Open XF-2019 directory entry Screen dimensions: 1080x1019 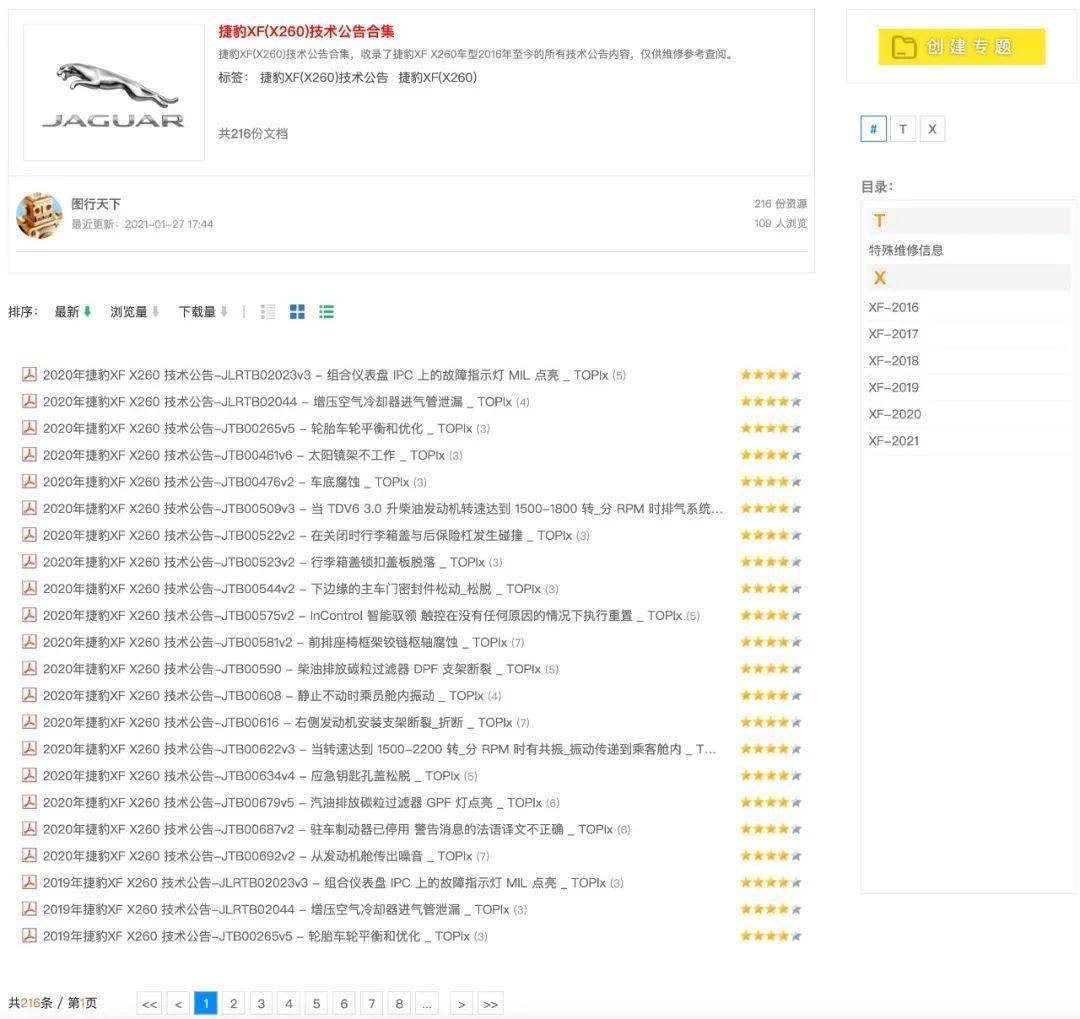coord(893,387)
